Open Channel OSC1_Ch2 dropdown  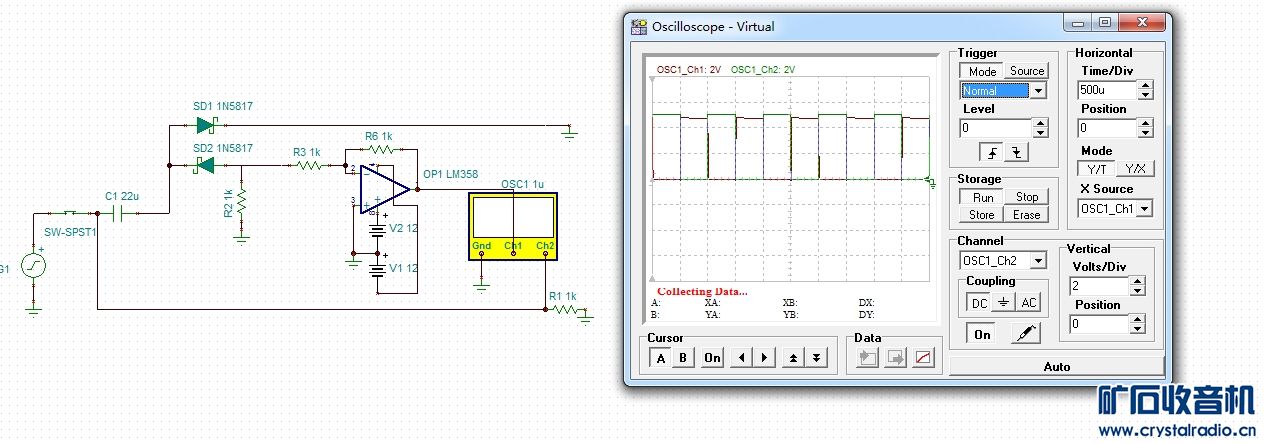tap(1038, 260)
